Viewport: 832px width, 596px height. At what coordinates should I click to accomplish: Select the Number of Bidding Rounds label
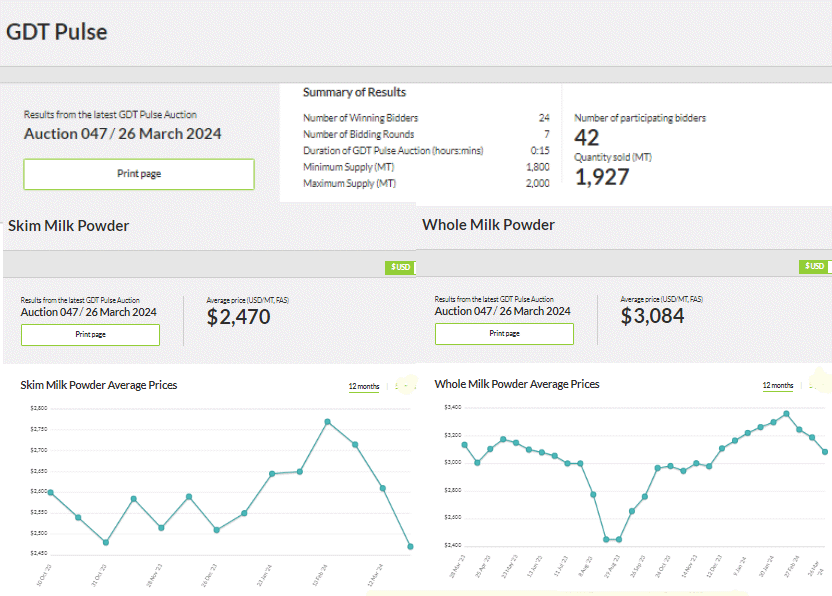(359, 134)
